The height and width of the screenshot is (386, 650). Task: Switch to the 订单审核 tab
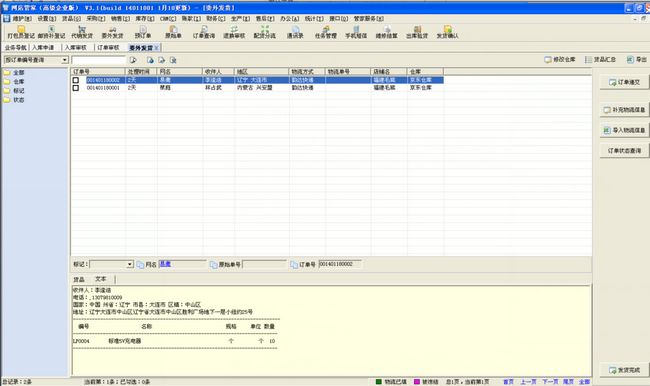108,48
